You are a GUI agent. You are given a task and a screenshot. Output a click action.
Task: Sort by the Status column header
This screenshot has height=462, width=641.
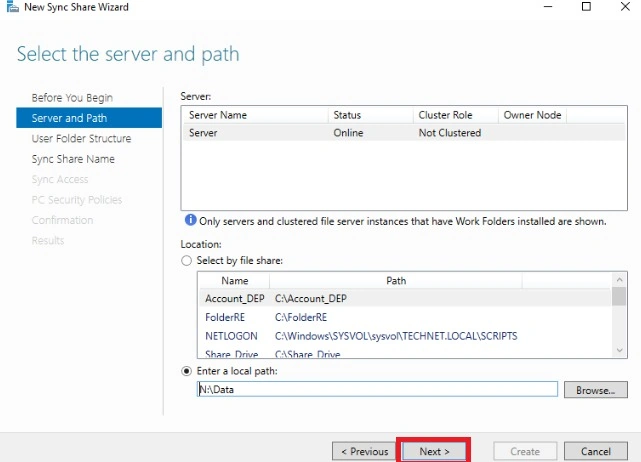pyautogui.click(x=371, y=115)
